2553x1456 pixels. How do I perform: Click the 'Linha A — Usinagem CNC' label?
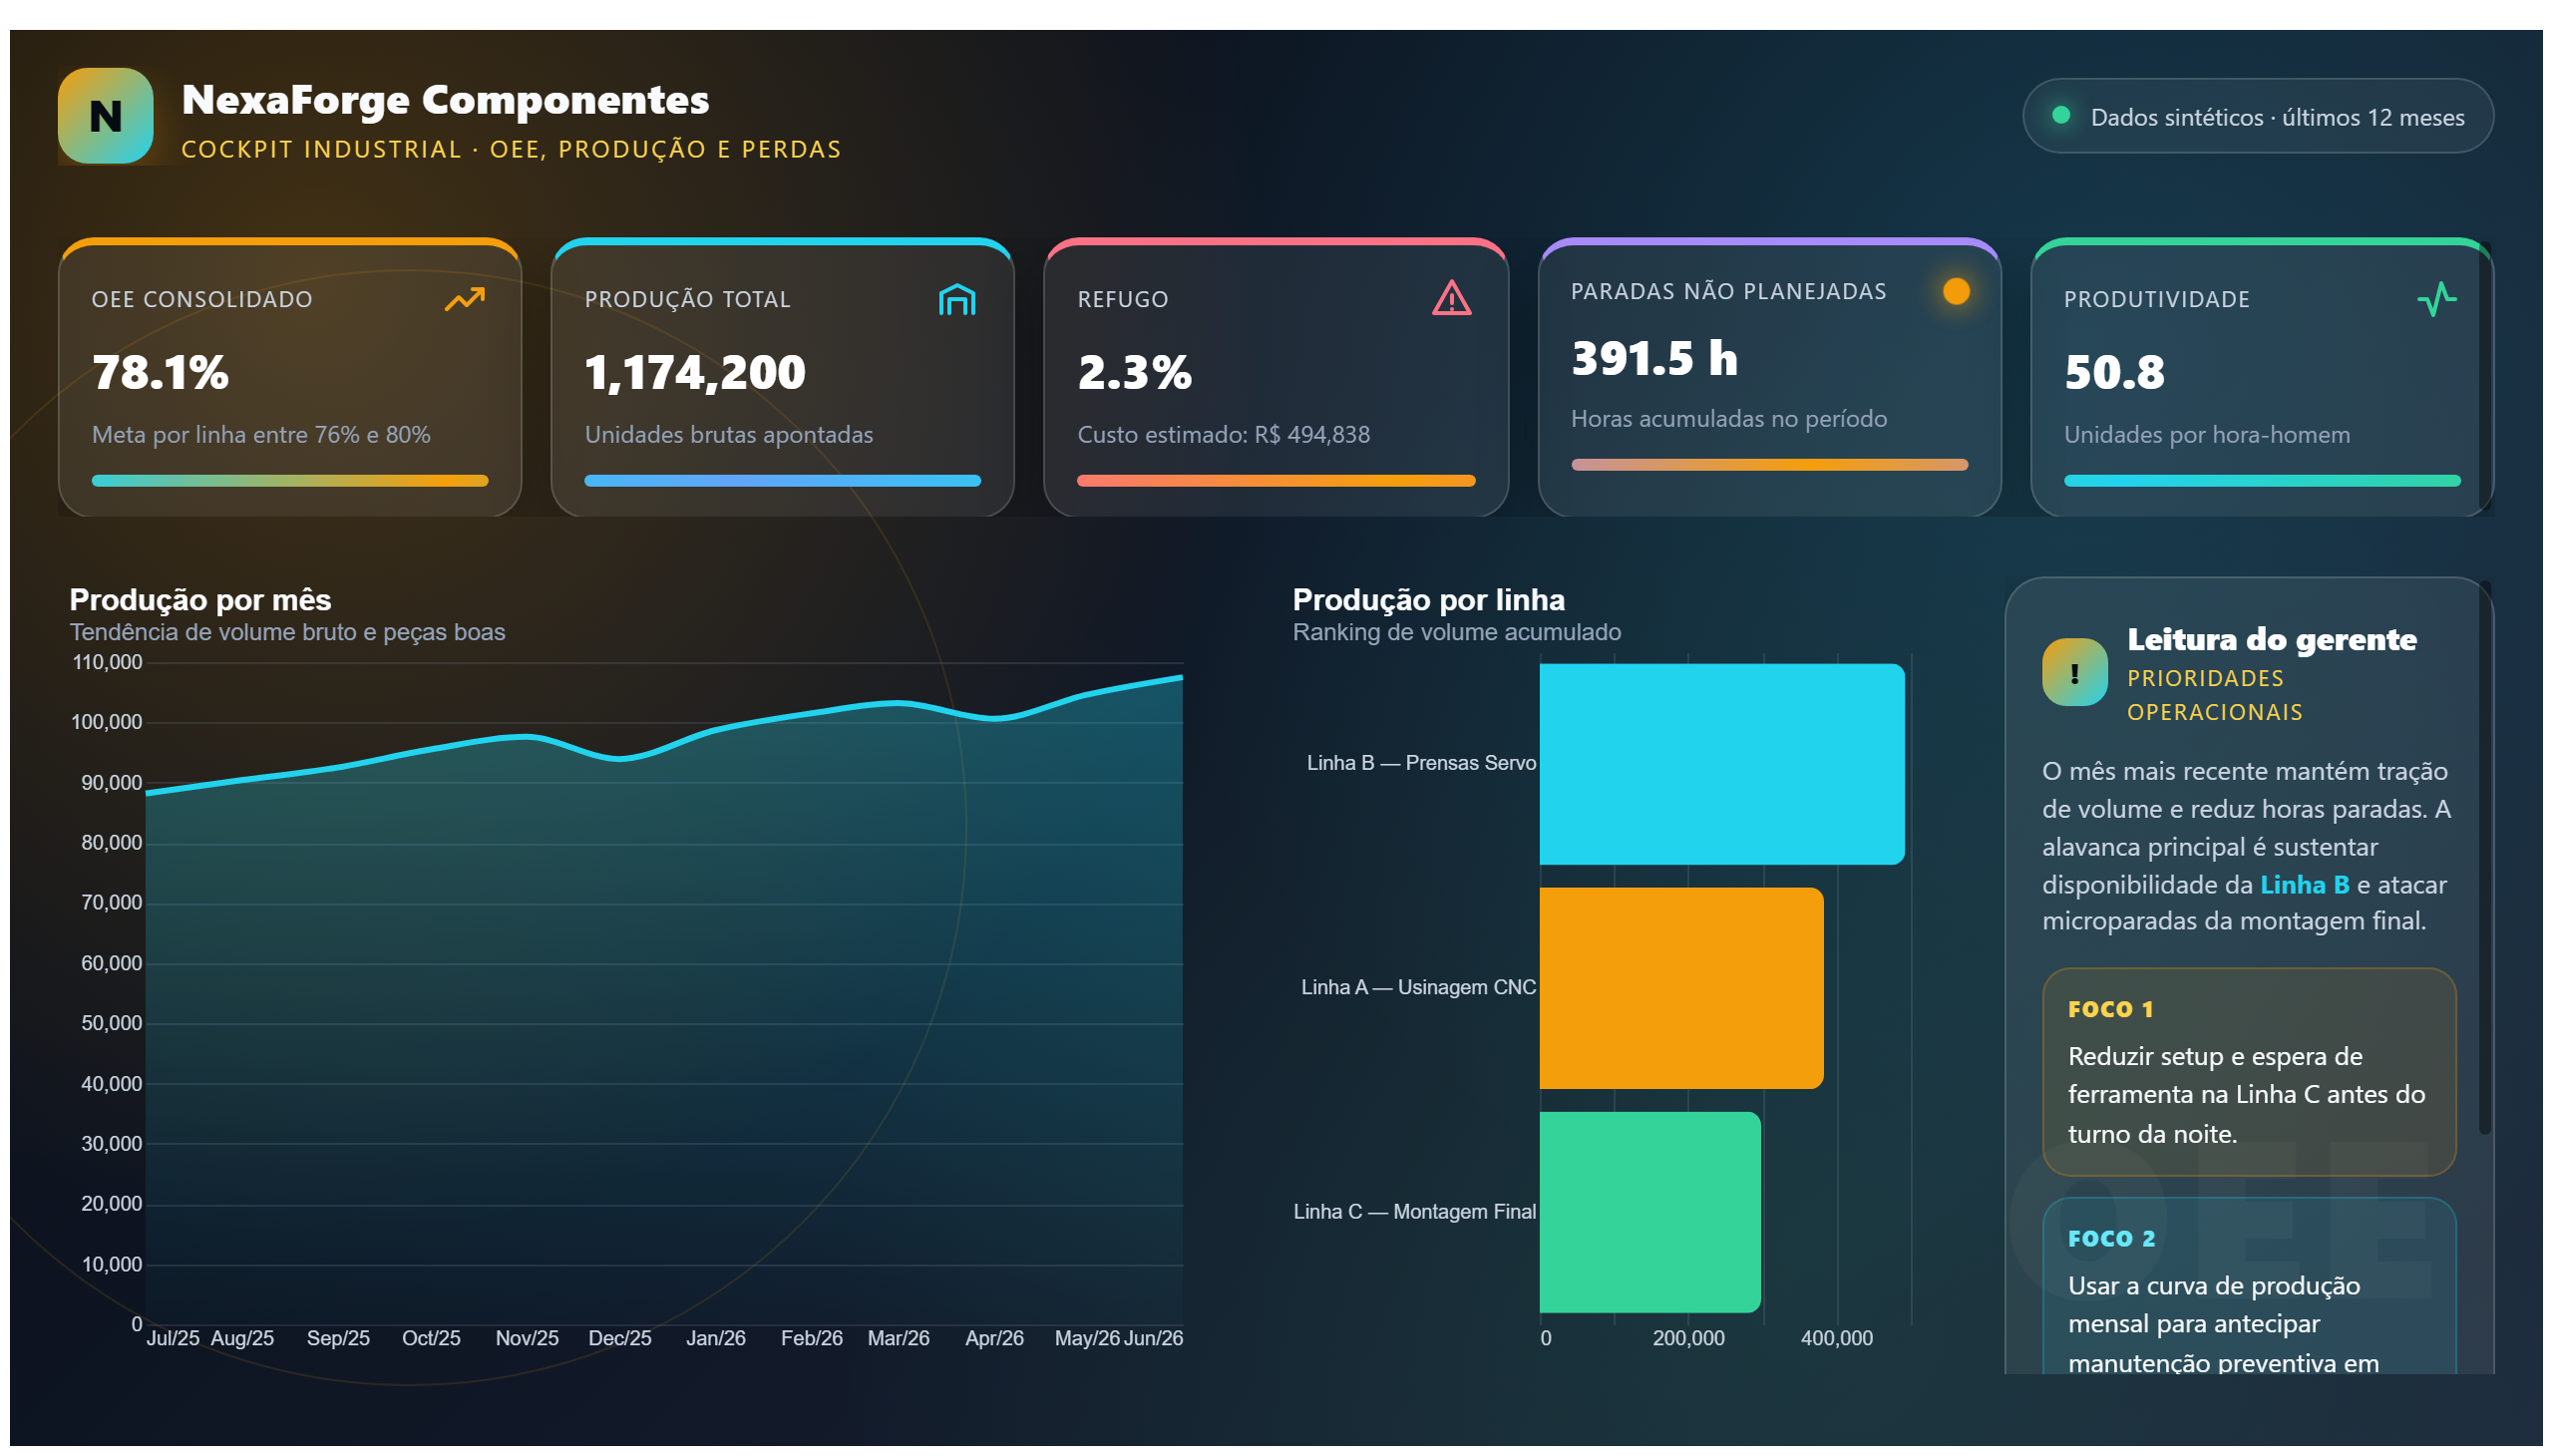[x=1418, y=987]
